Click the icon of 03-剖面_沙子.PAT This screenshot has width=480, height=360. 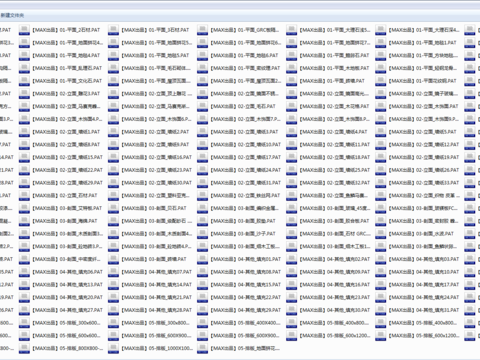[202, 234]
